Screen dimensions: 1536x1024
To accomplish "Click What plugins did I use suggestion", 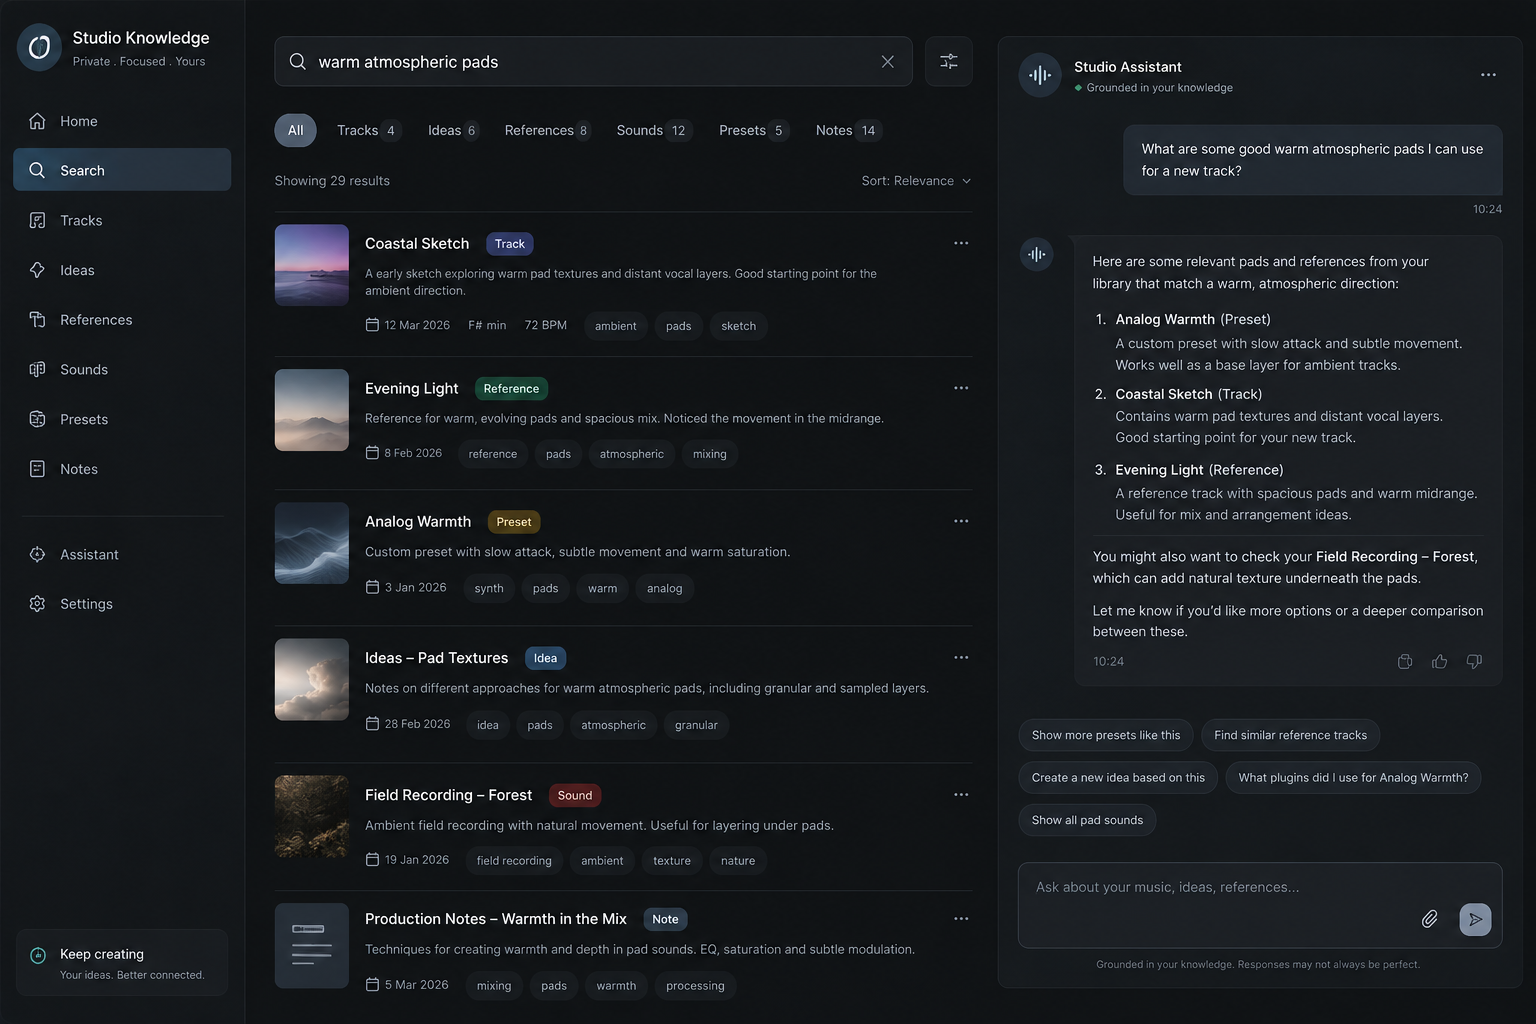I will (x=1353, y=778).
